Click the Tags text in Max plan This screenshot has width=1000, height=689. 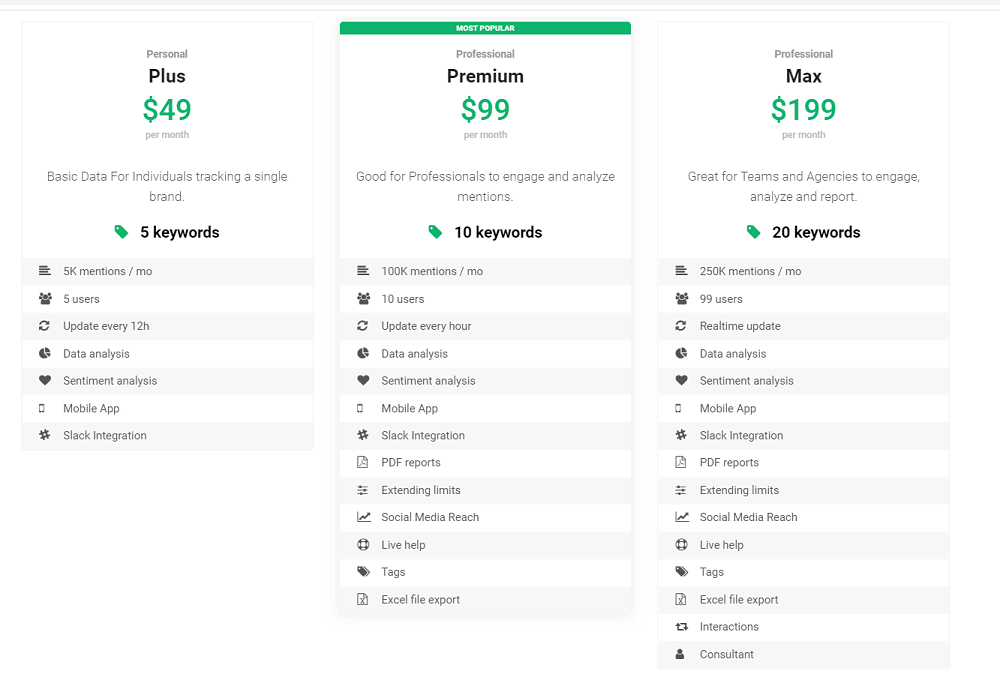[x=711, y=572]
